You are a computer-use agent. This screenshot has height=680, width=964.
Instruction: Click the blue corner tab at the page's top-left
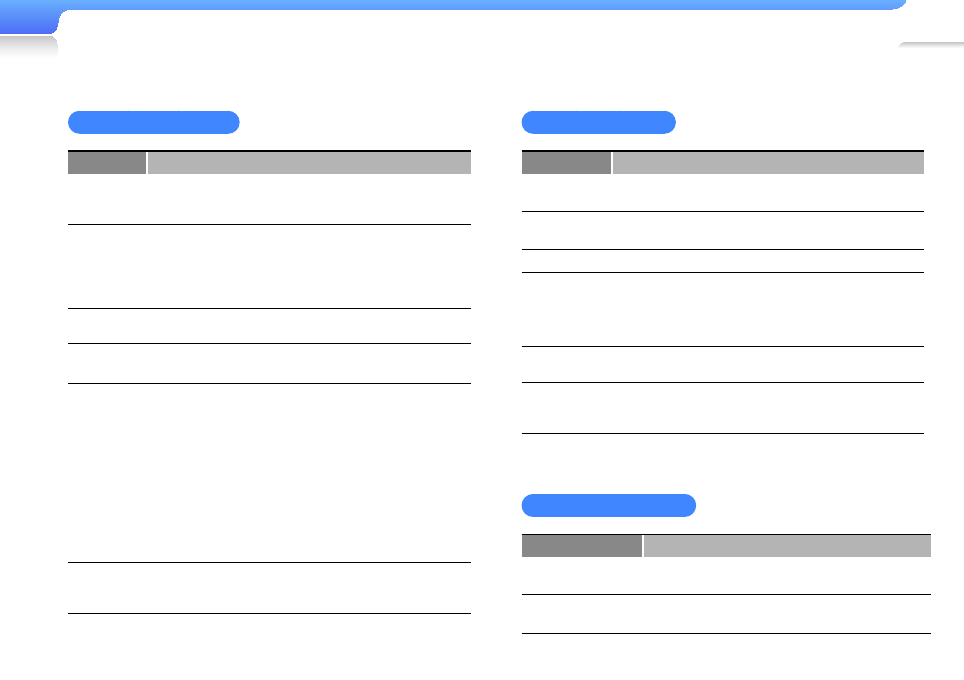(27, 22)
